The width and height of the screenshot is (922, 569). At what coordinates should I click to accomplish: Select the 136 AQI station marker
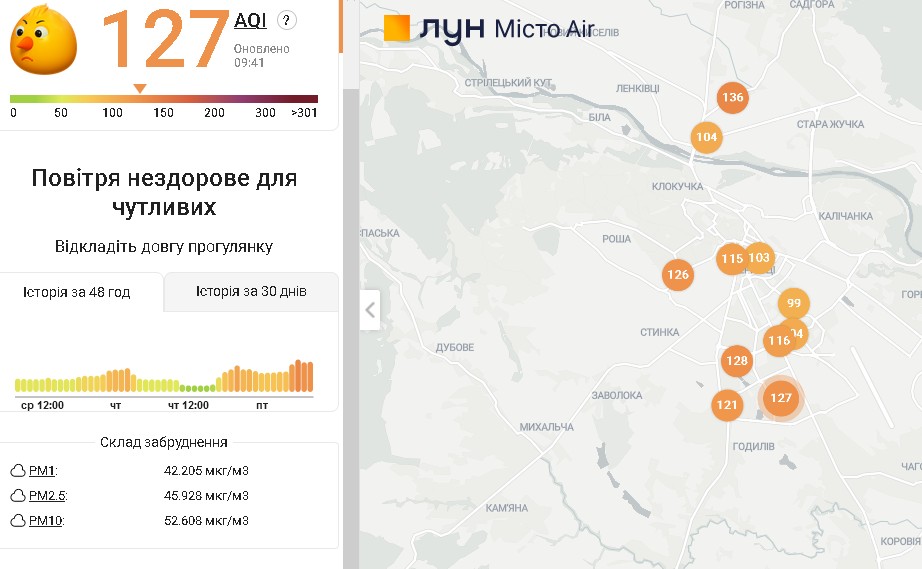click(733, 97)
